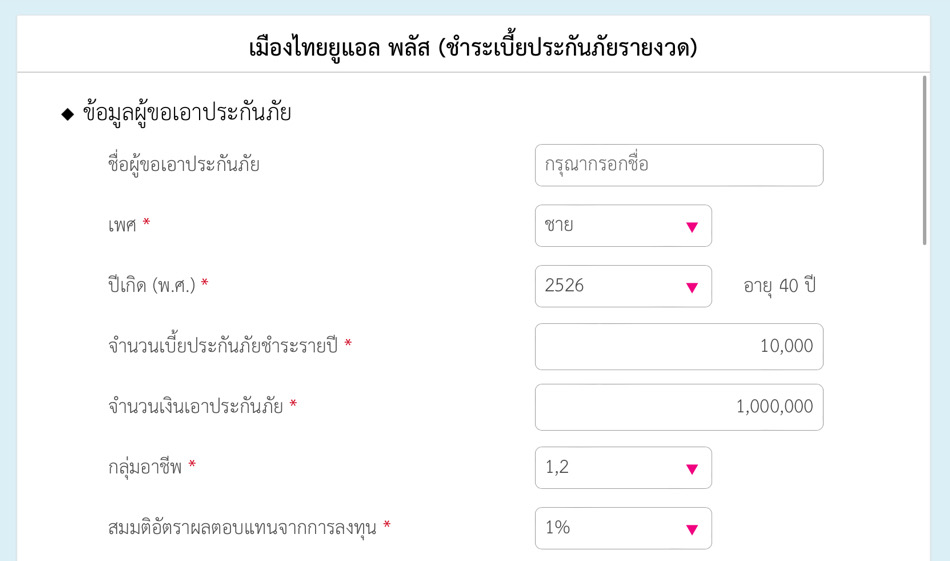Click the diamond bullet beside the applicant information heading
950x561 pixels.
(68, 114)
